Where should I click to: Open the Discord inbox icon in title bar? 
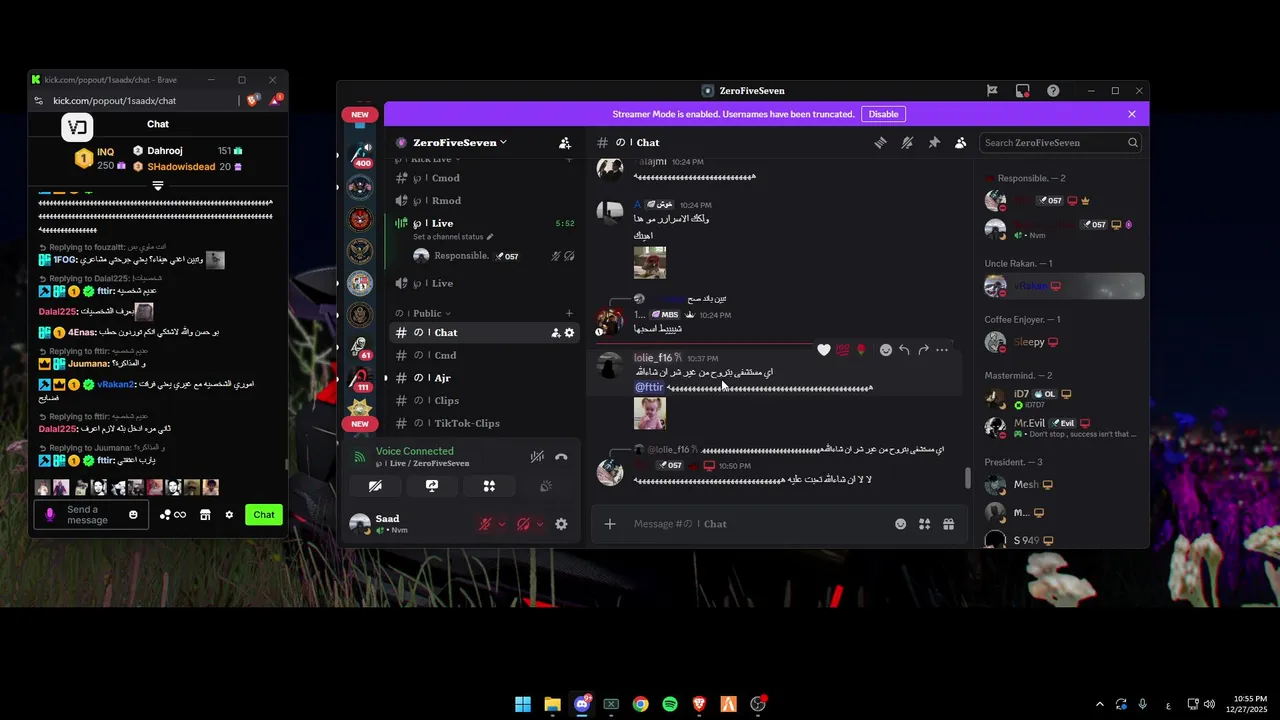tap(1023, 91)
